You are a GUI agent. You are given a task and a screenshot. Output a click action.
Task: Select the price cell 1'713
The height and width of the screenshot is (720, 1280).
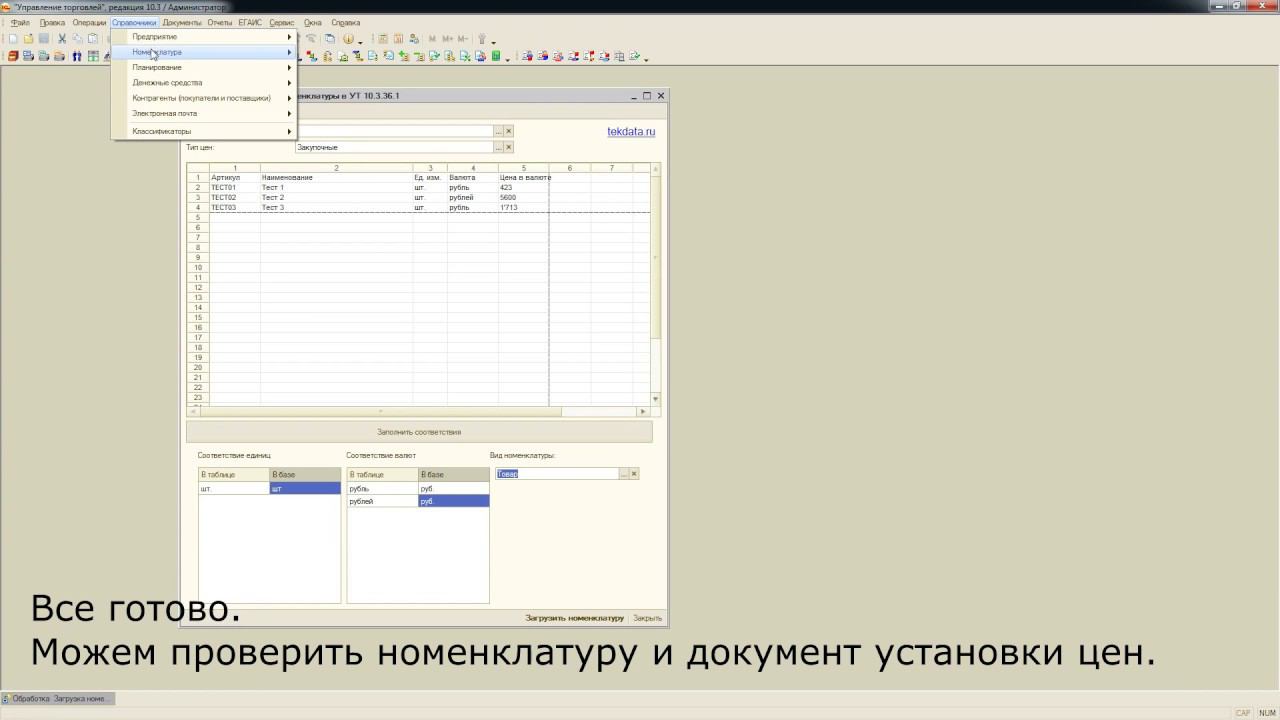[523, 207]
